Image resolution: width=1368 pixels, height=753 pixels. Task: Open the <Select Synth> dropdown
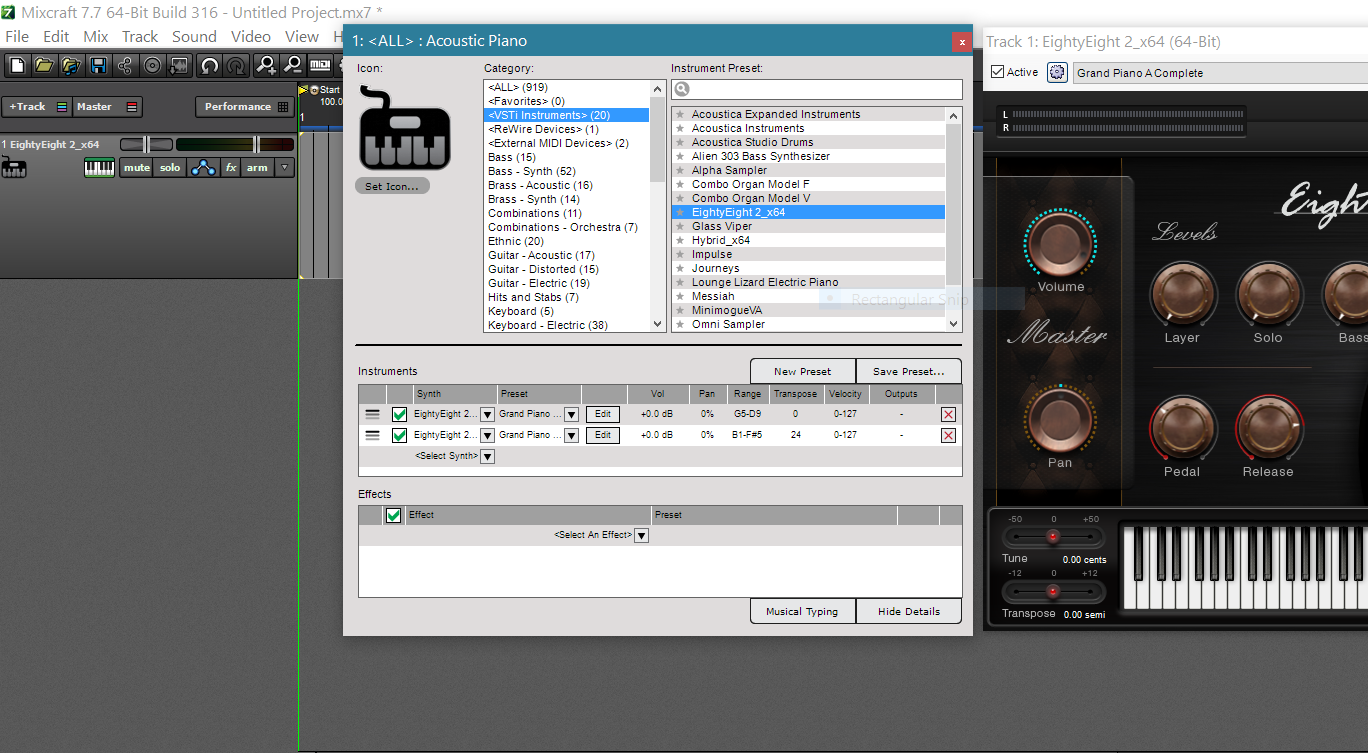(487, 456)
